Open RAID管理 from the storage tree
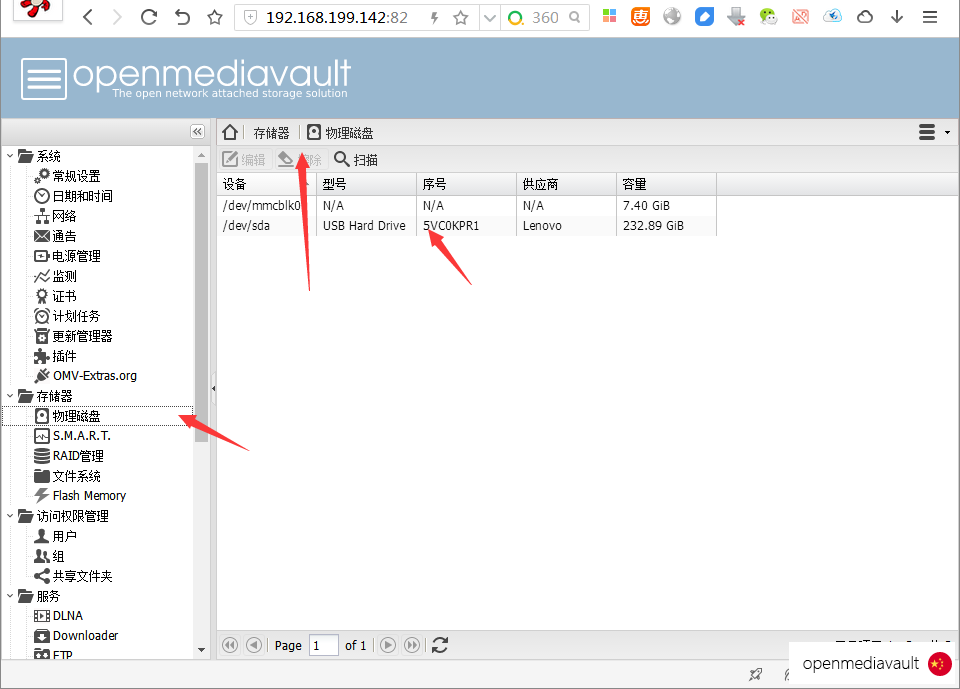The width and height of the screenshot is (960, 689). pyautogui.click(x=77, y=456)
